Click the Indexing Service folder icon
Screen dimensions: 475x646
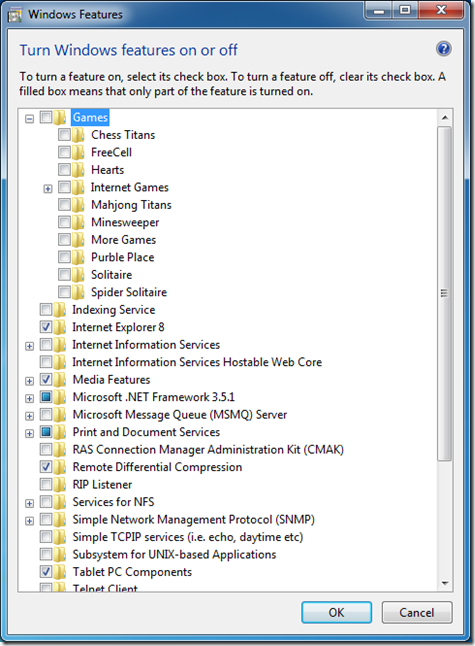click(60, 310)
